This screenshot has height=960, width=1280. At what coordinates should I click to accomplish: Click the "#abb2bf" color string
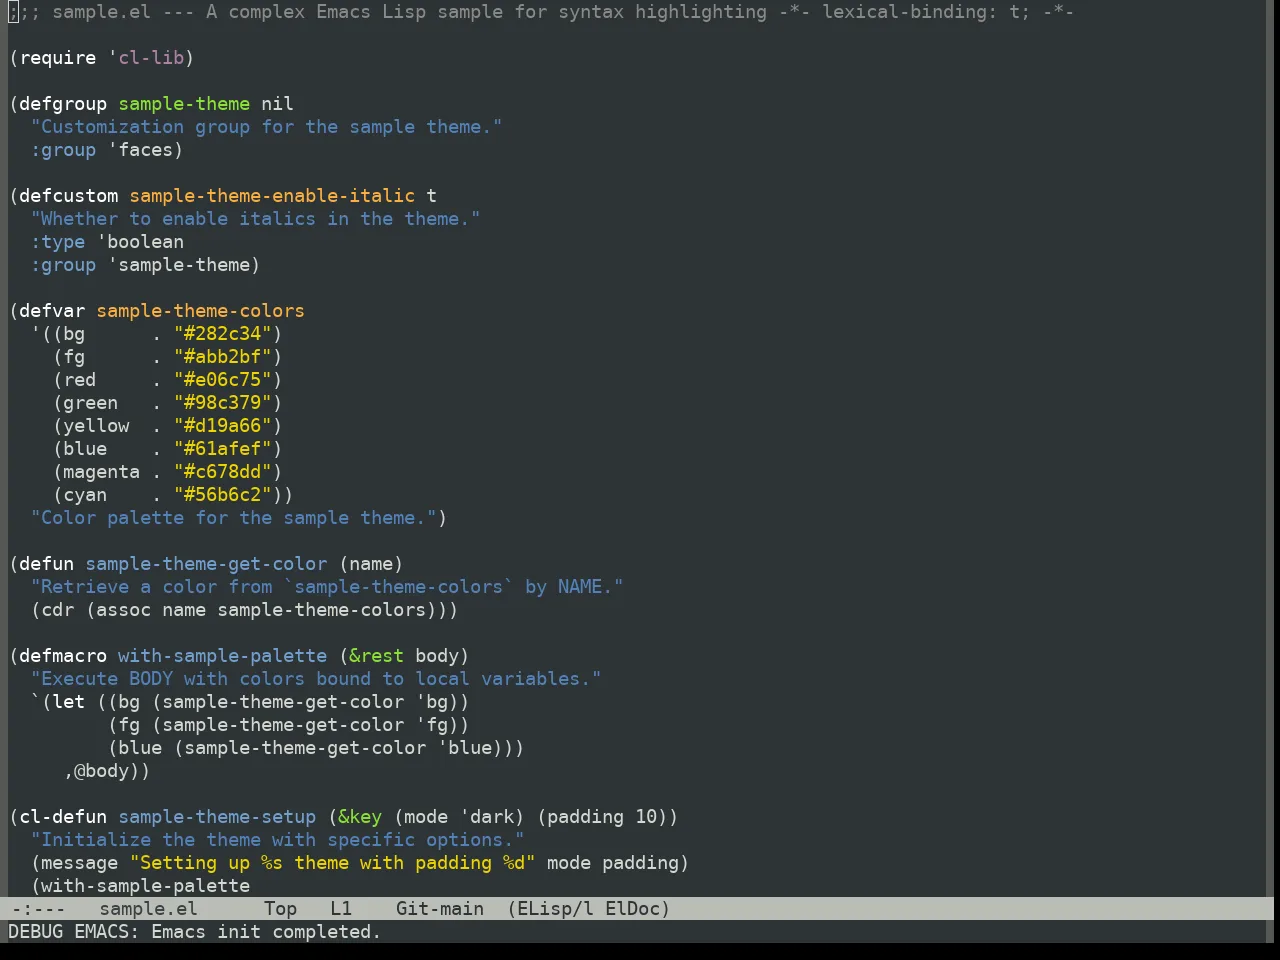(223, 357)
